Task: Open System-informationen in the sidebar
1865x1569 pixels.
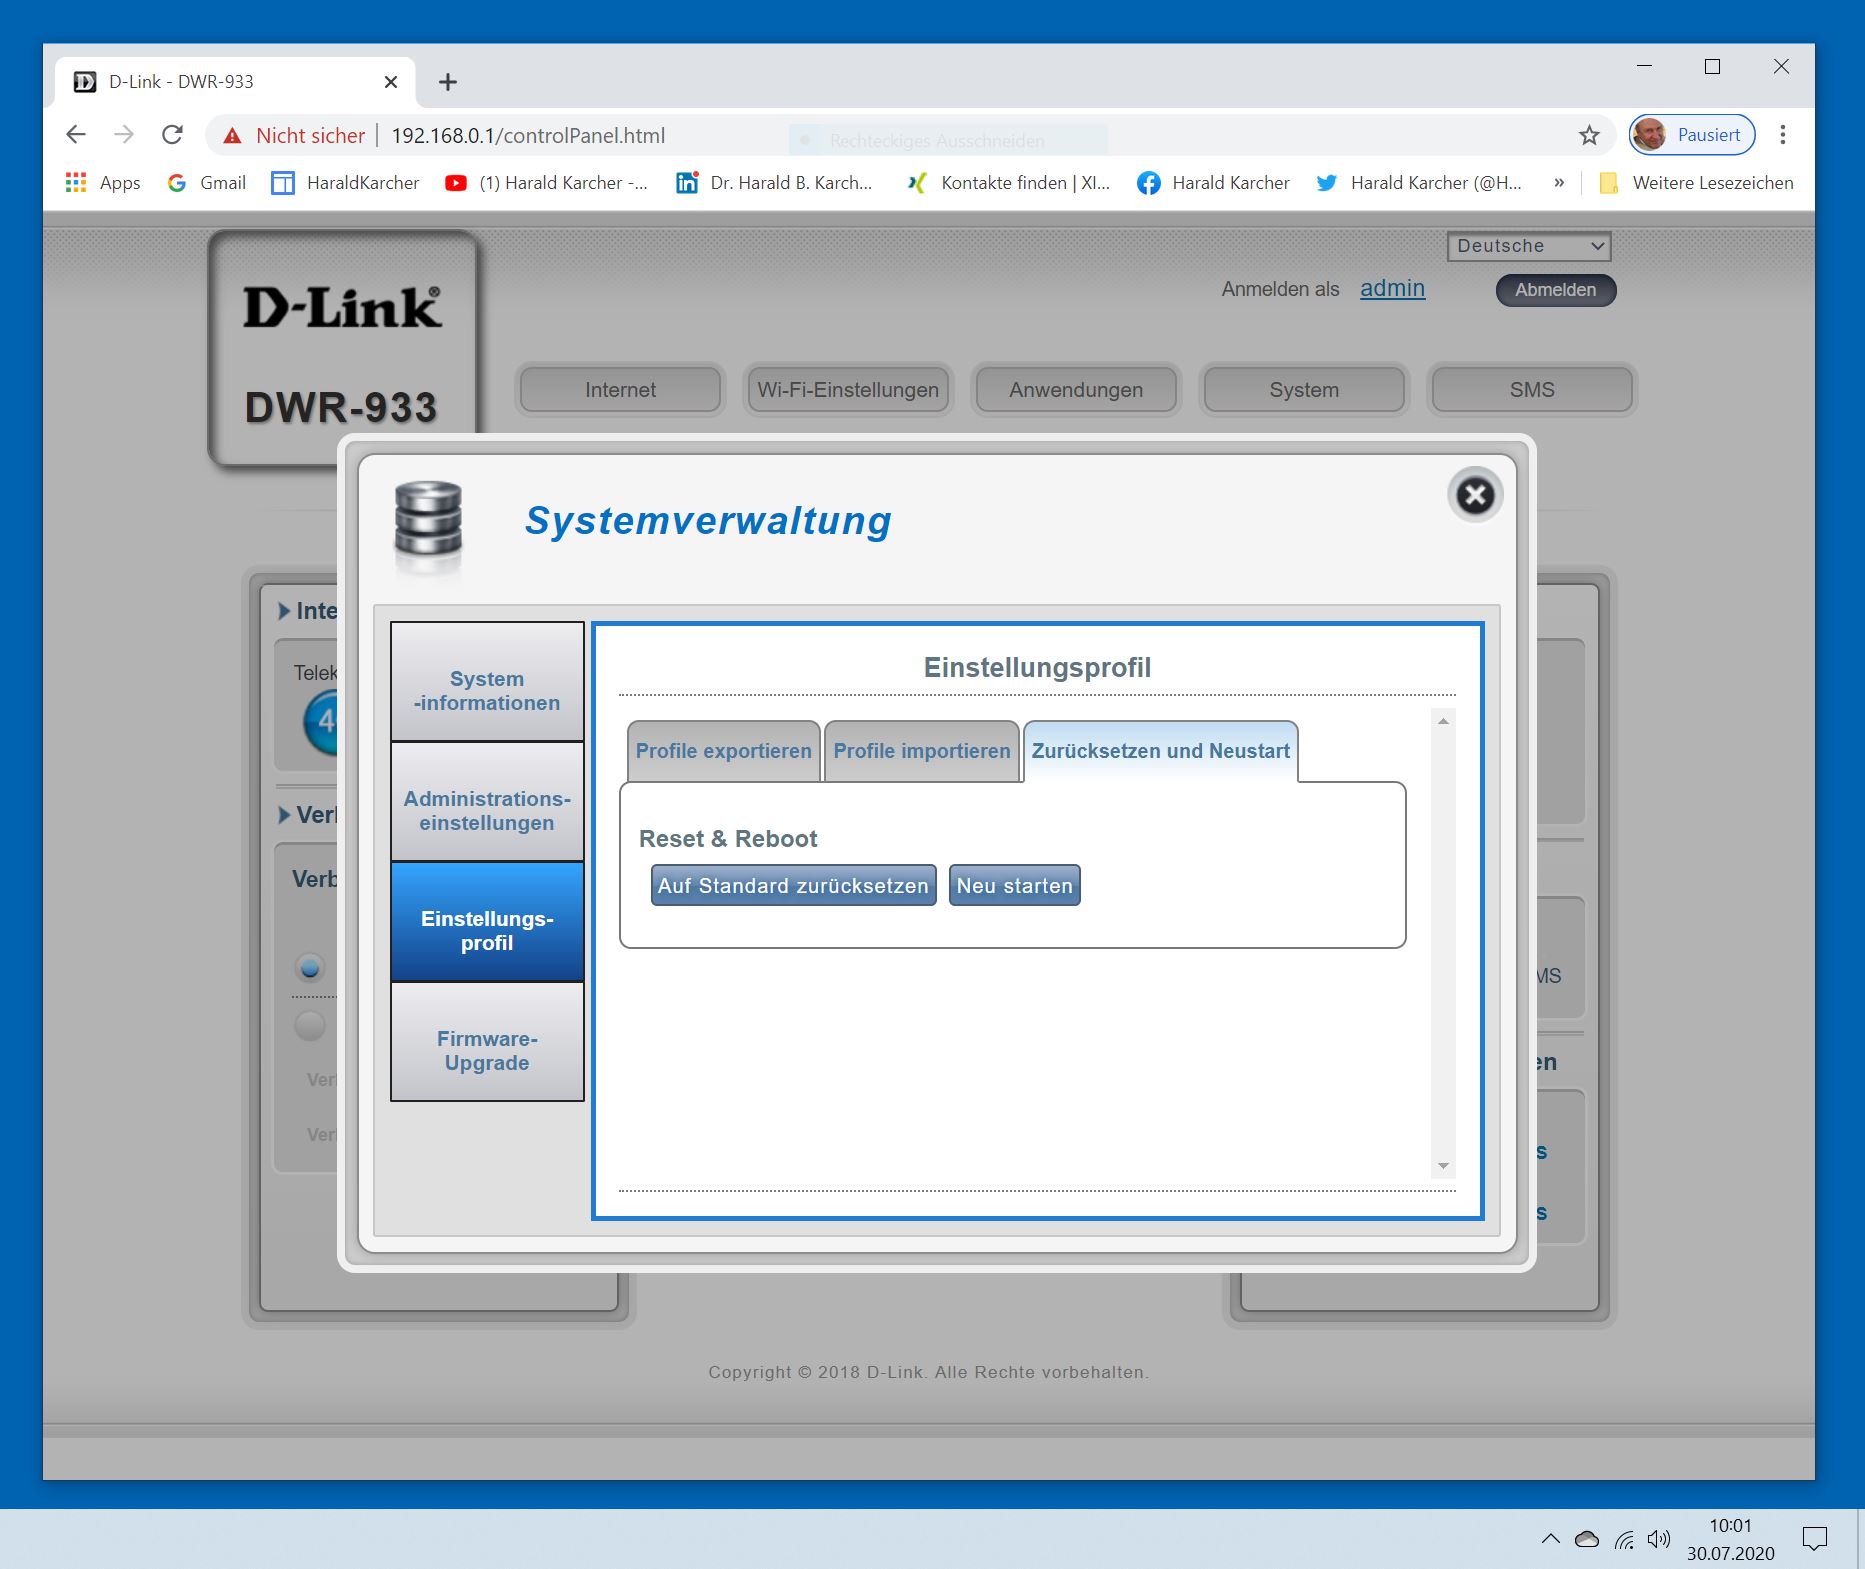Action: 487,681
